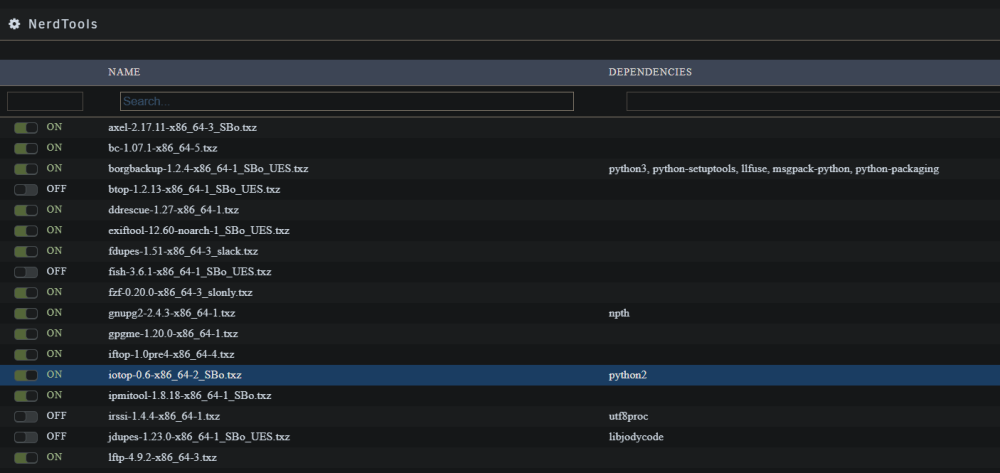This screenshot has width=1000, height=473.
Task: Disable gpgme-1.20.0 package toggle
Action: point(26,334)
